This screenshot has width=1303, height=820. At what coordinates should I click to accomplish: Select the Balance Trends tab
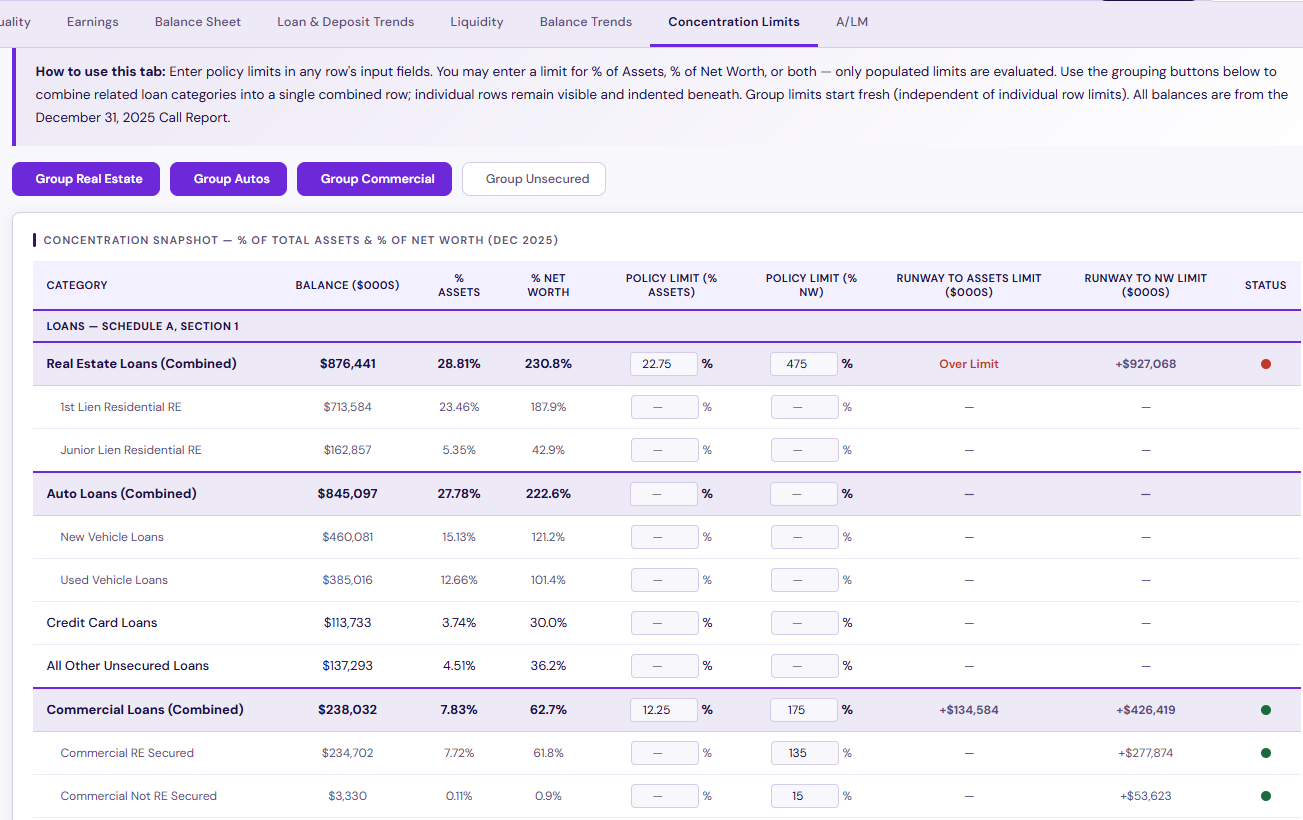point(585,22)
